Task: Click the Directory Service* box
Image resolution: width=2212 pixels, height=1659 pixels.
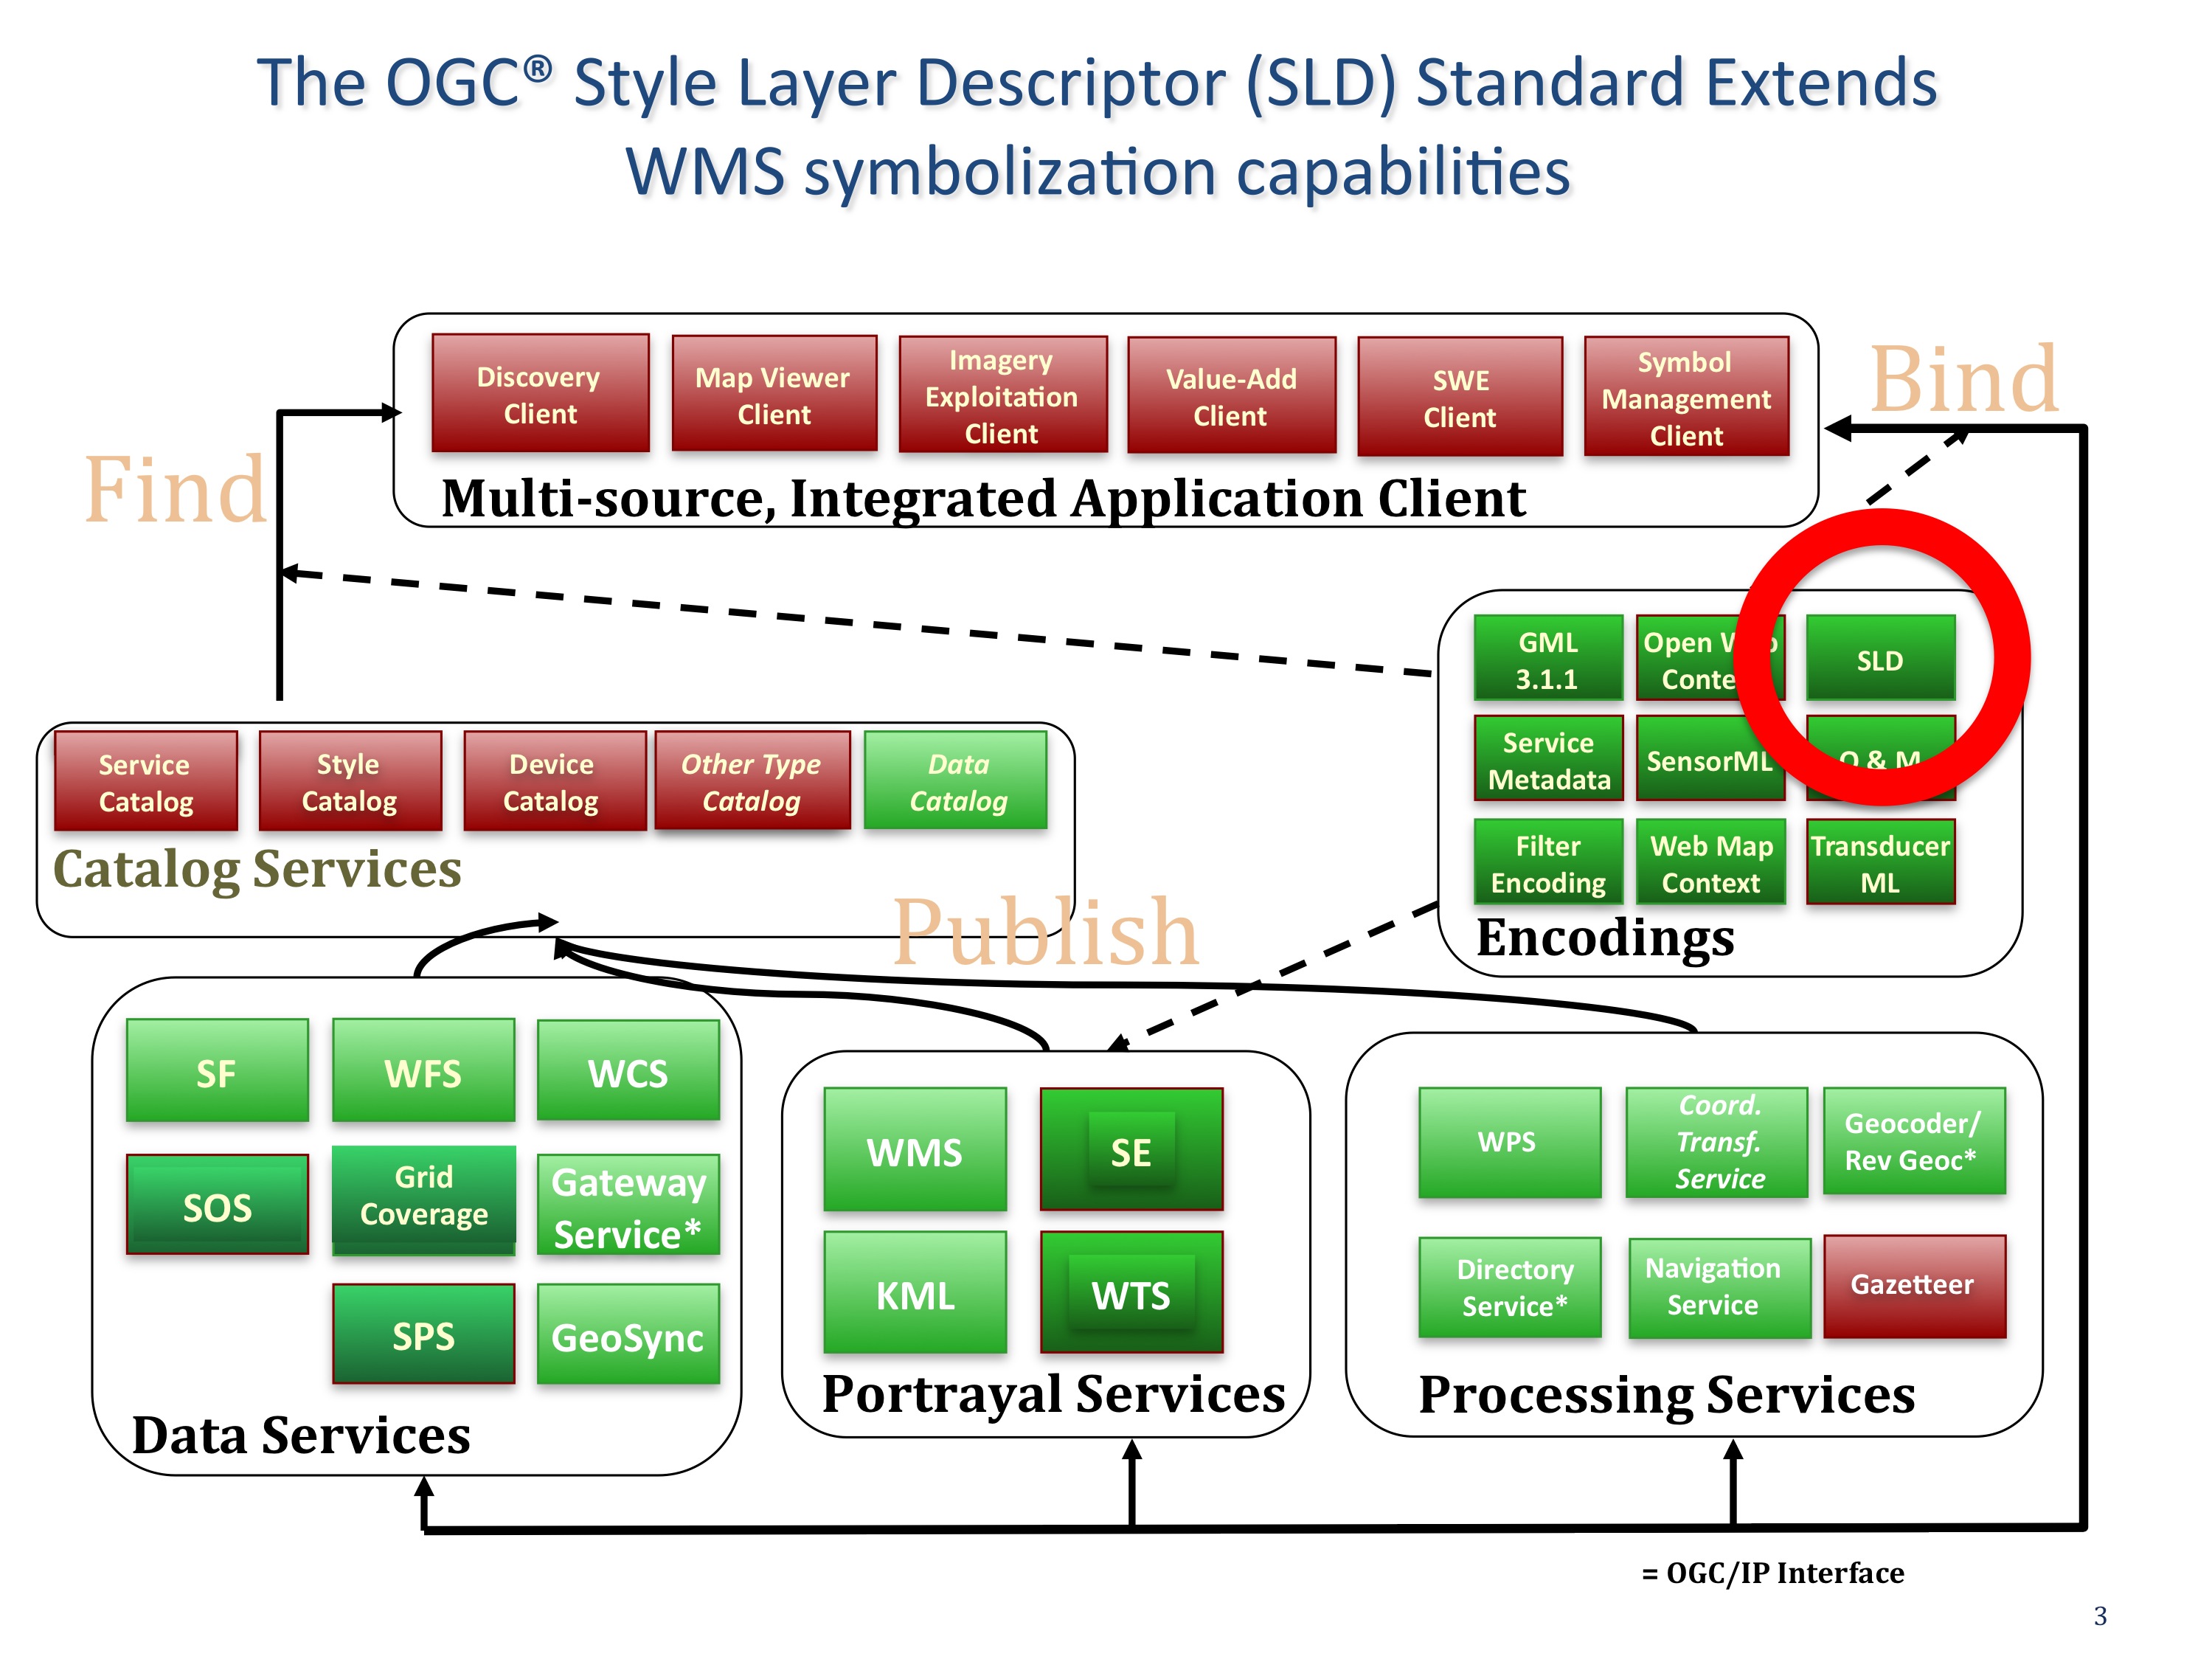Action: pos(1510,1287)
